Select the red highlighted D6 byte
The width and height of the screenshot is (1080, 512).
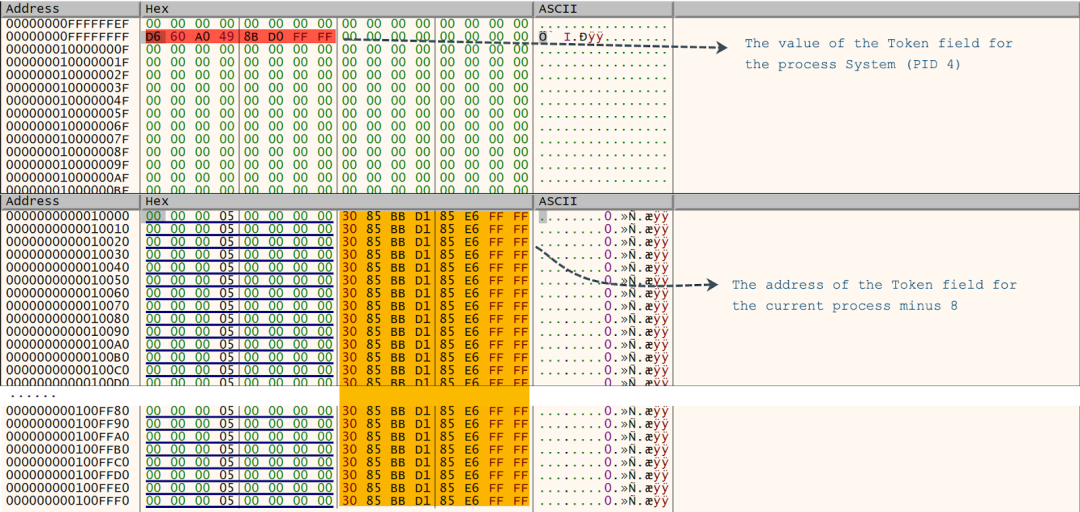click(x=153, y=36)
